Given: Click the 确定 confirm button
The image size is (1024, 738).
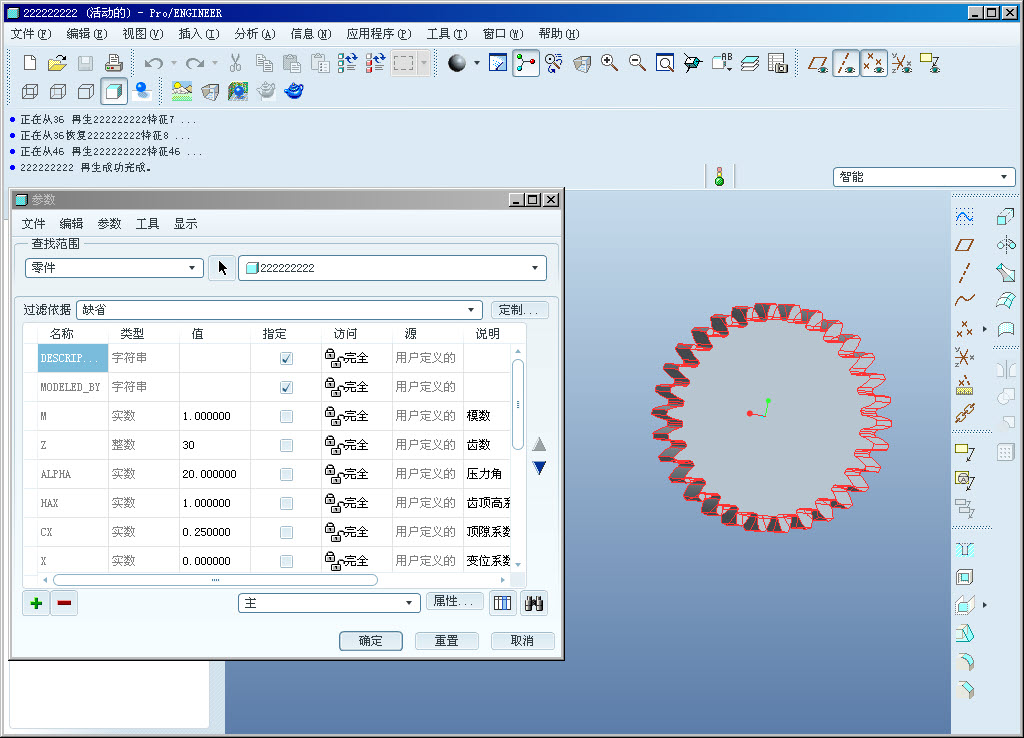Looking at the screenshot, I should [x=371, y=641].
